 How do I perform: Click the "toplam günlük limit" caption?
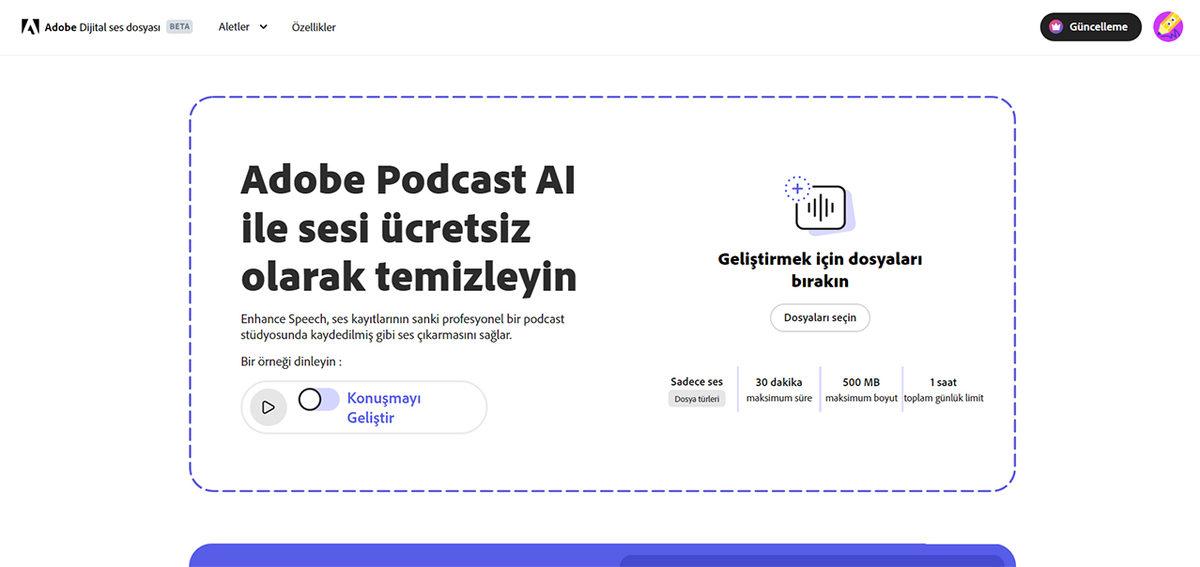pyautogui.click(x=944, y=398)
